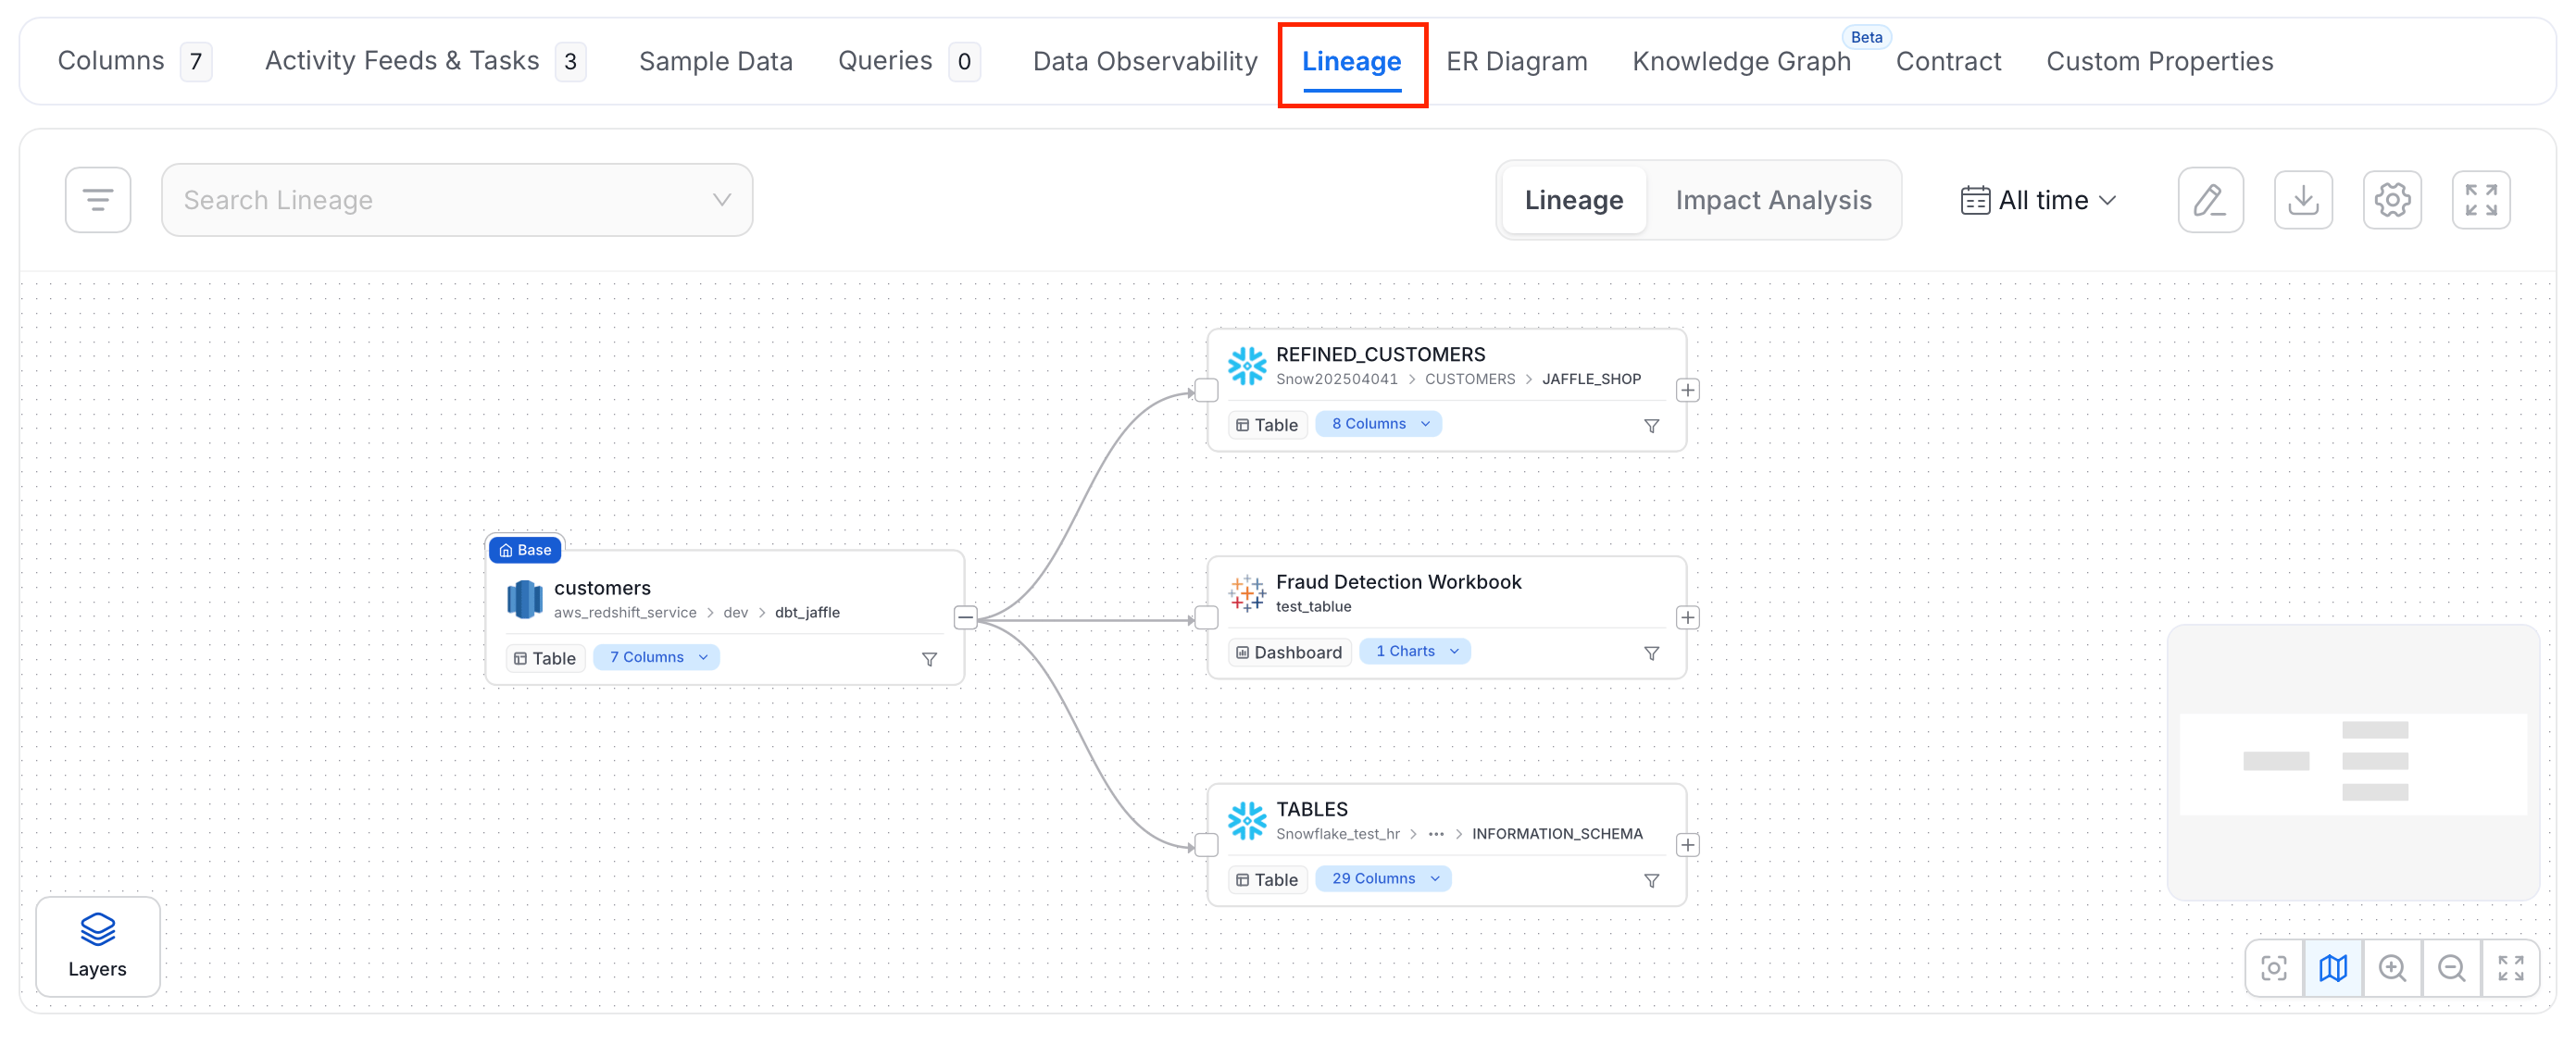Open the Layers panel button
Image resolution: width=2576 pixels, height=1057 pixels.
pos(97,946)
